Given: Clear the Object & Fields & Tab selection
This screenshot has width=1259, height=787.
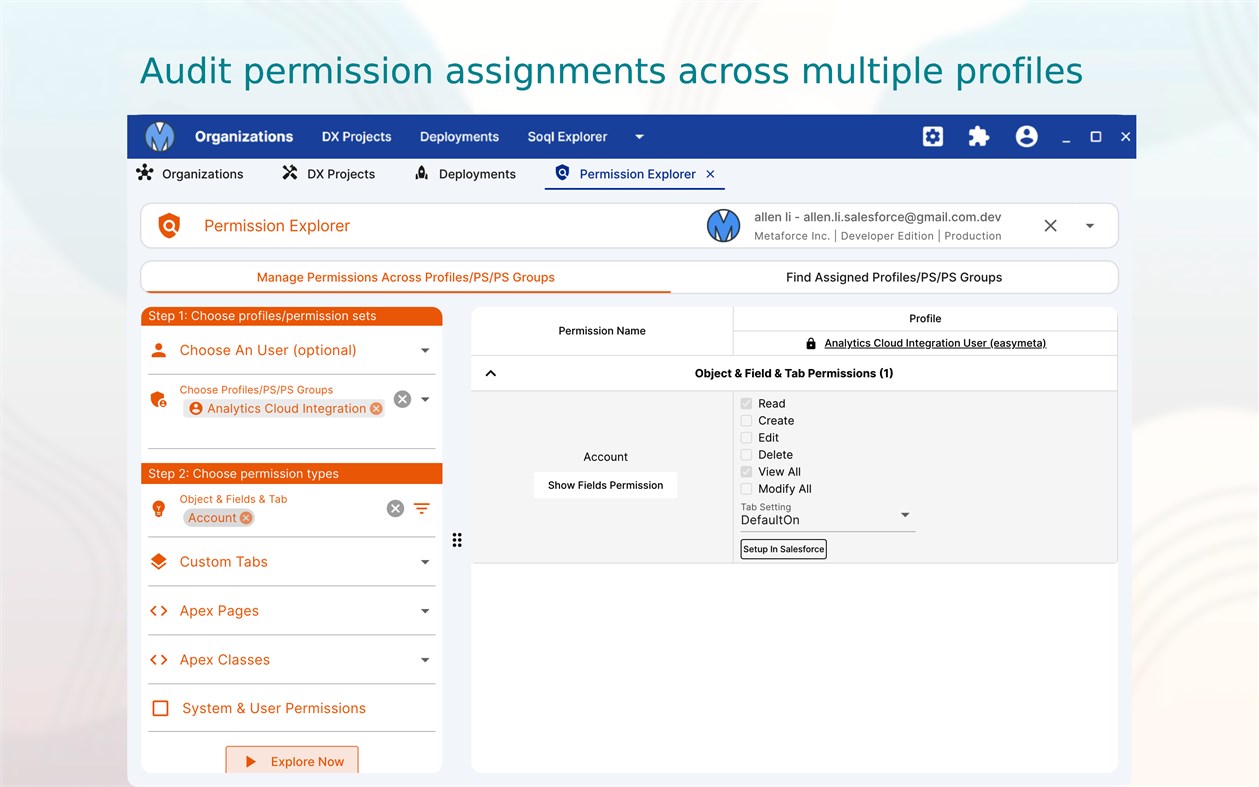Looking at the screenshot, I should pos(395,508).
